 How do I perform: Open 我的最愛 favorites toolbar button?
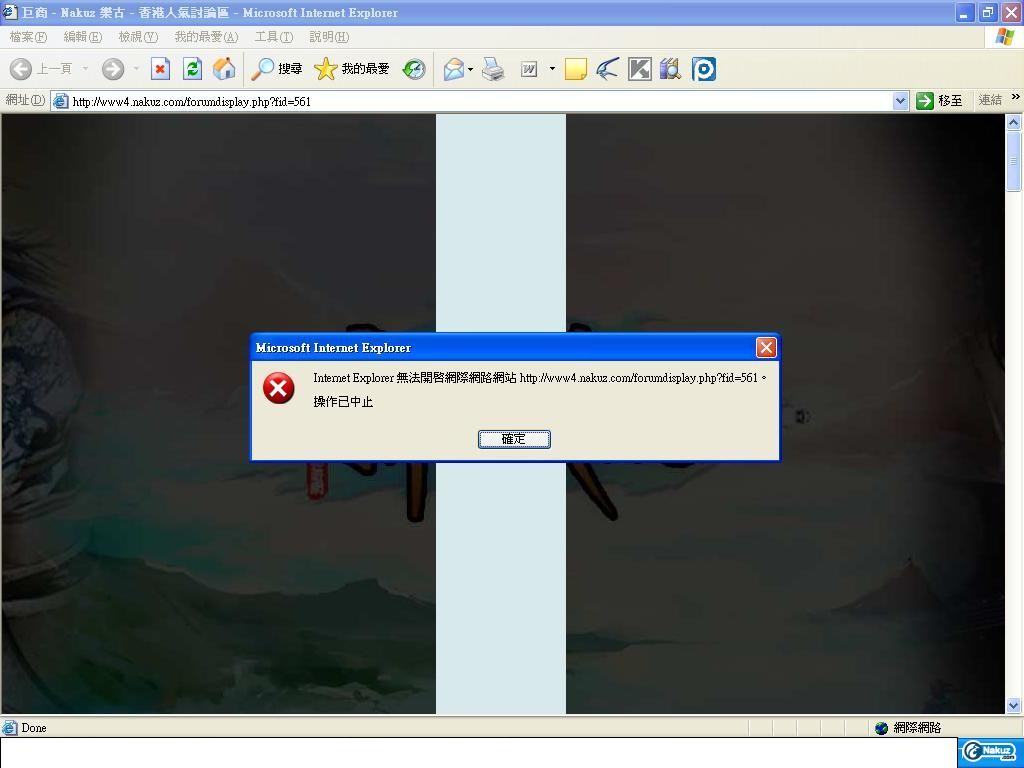[x=352, y=69]
